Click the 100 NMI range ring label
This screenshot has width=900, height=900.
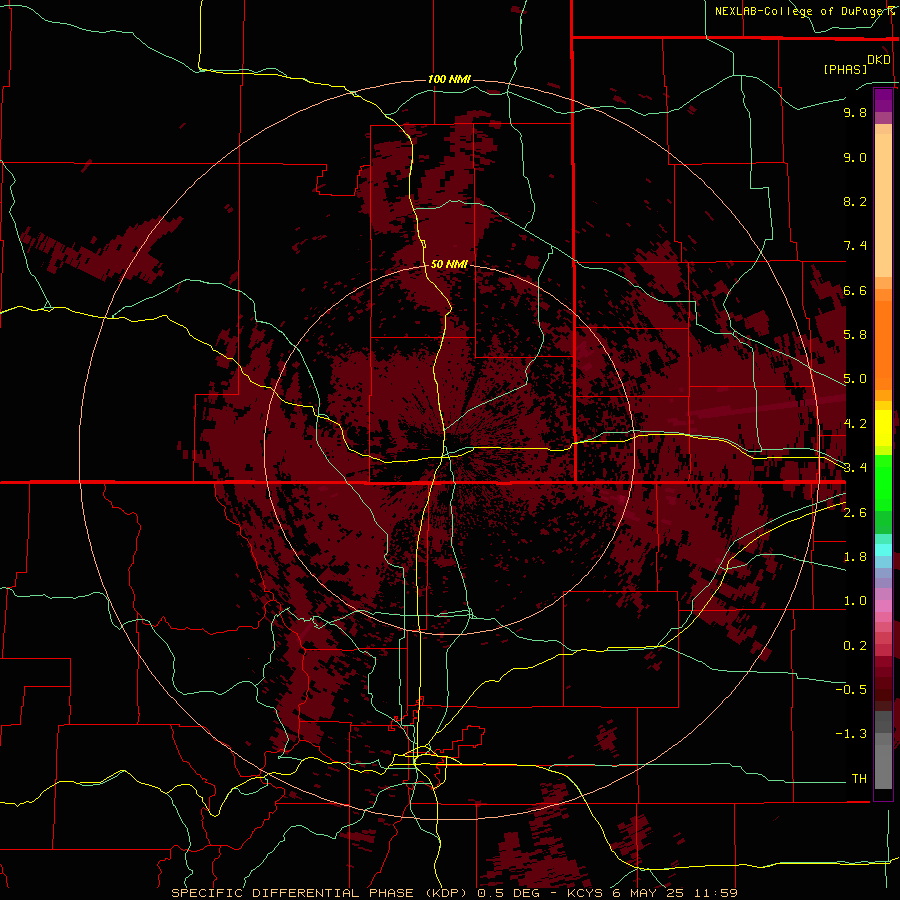pos(449,79)
